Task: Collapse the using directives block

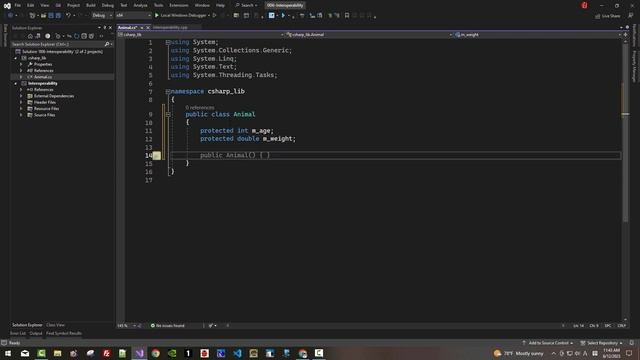Action: point(168,42)
